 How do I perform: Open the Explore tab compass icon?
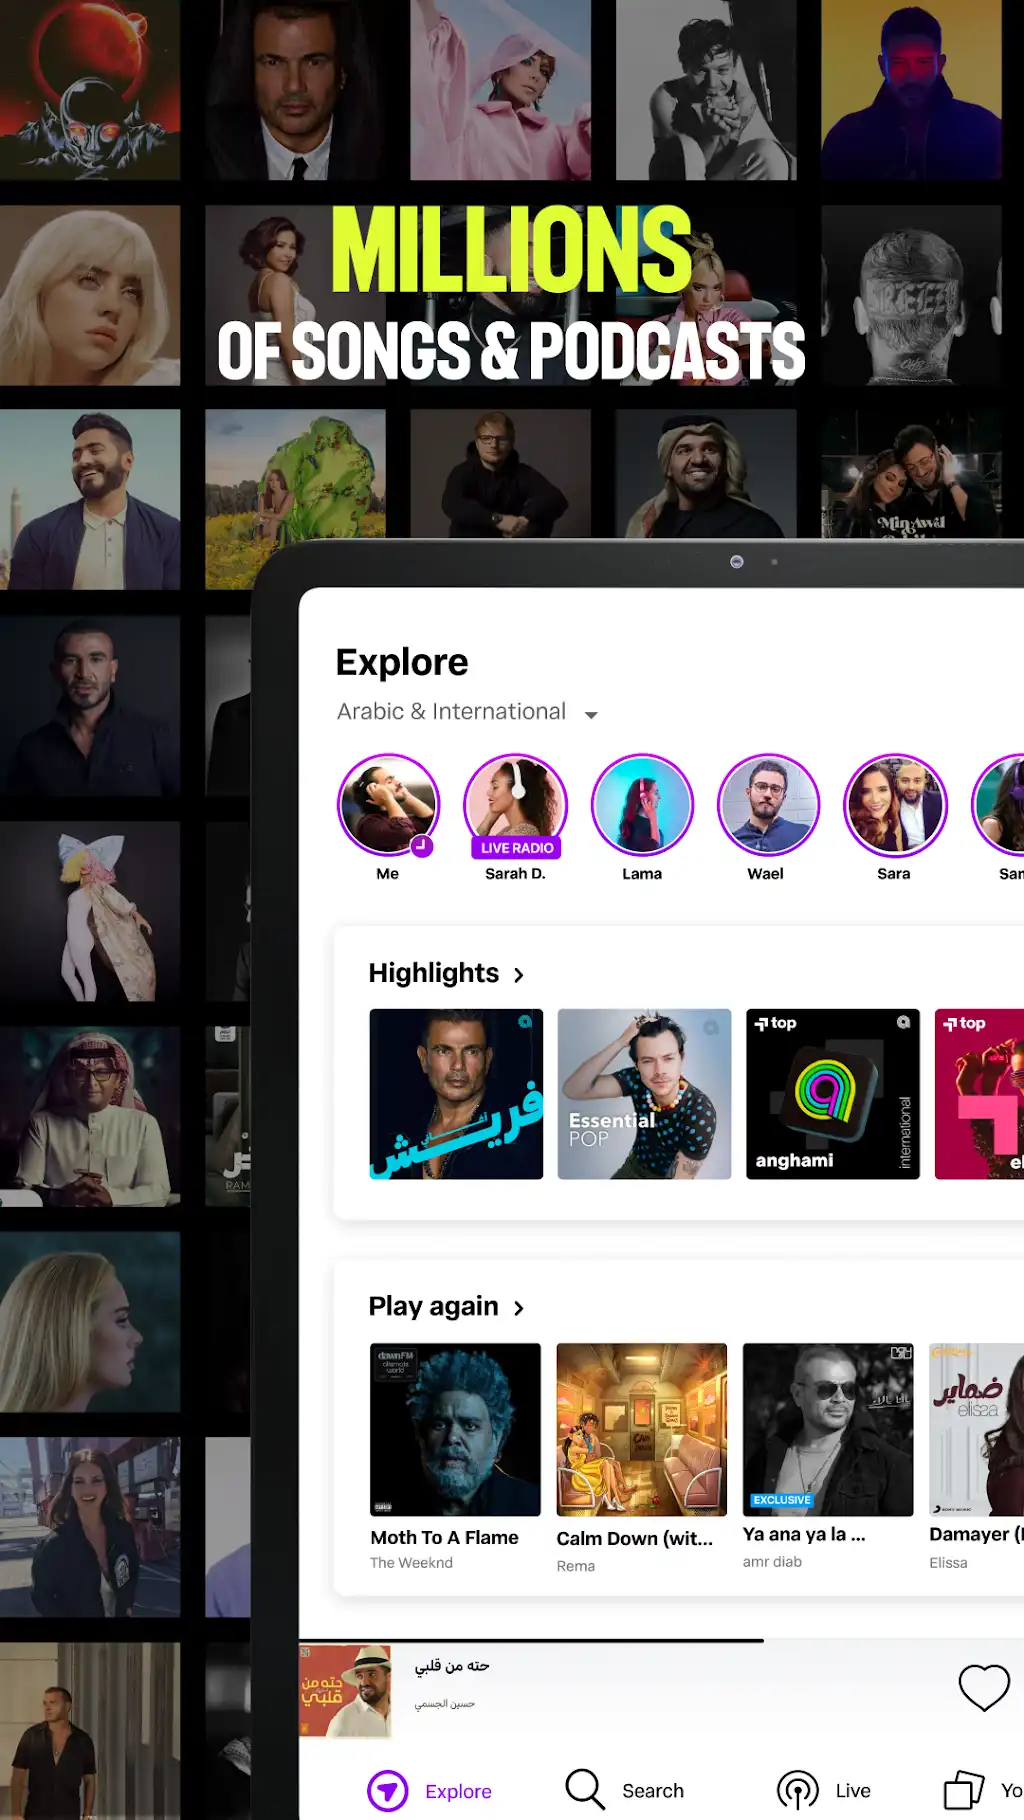point(388,1790)
